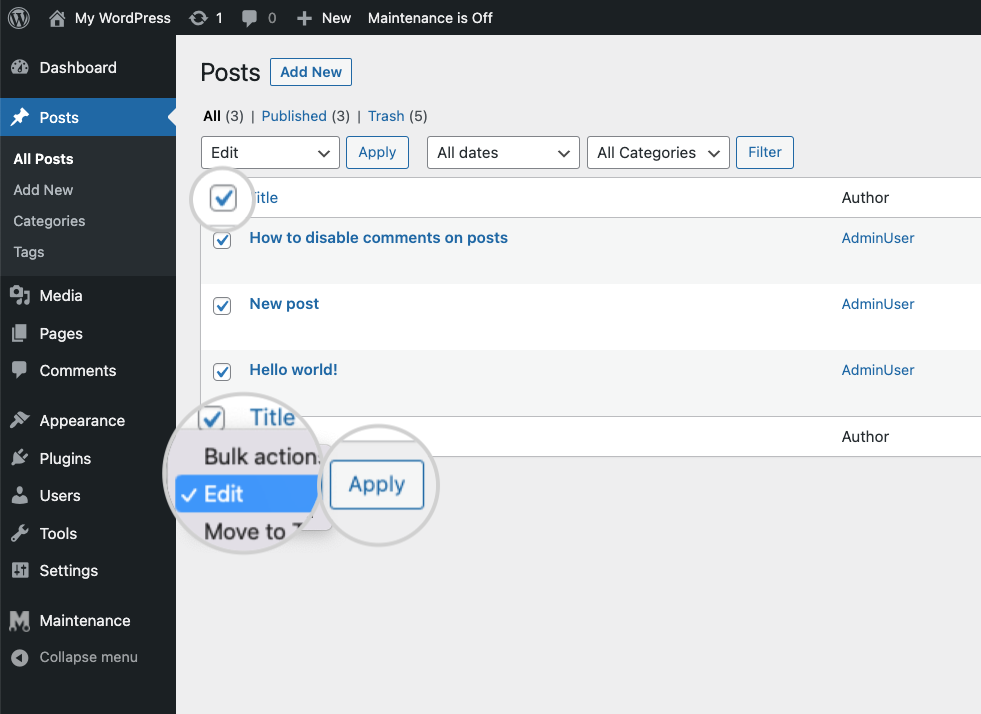The height and width of the screenshot is (714, 981).
Task: Click the Tools wrench icon
Action: (20, 533)
